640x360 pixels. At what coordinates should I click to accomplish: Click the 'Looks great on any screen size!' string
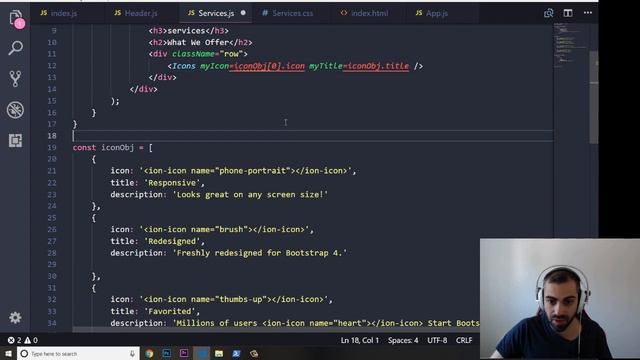250,195
